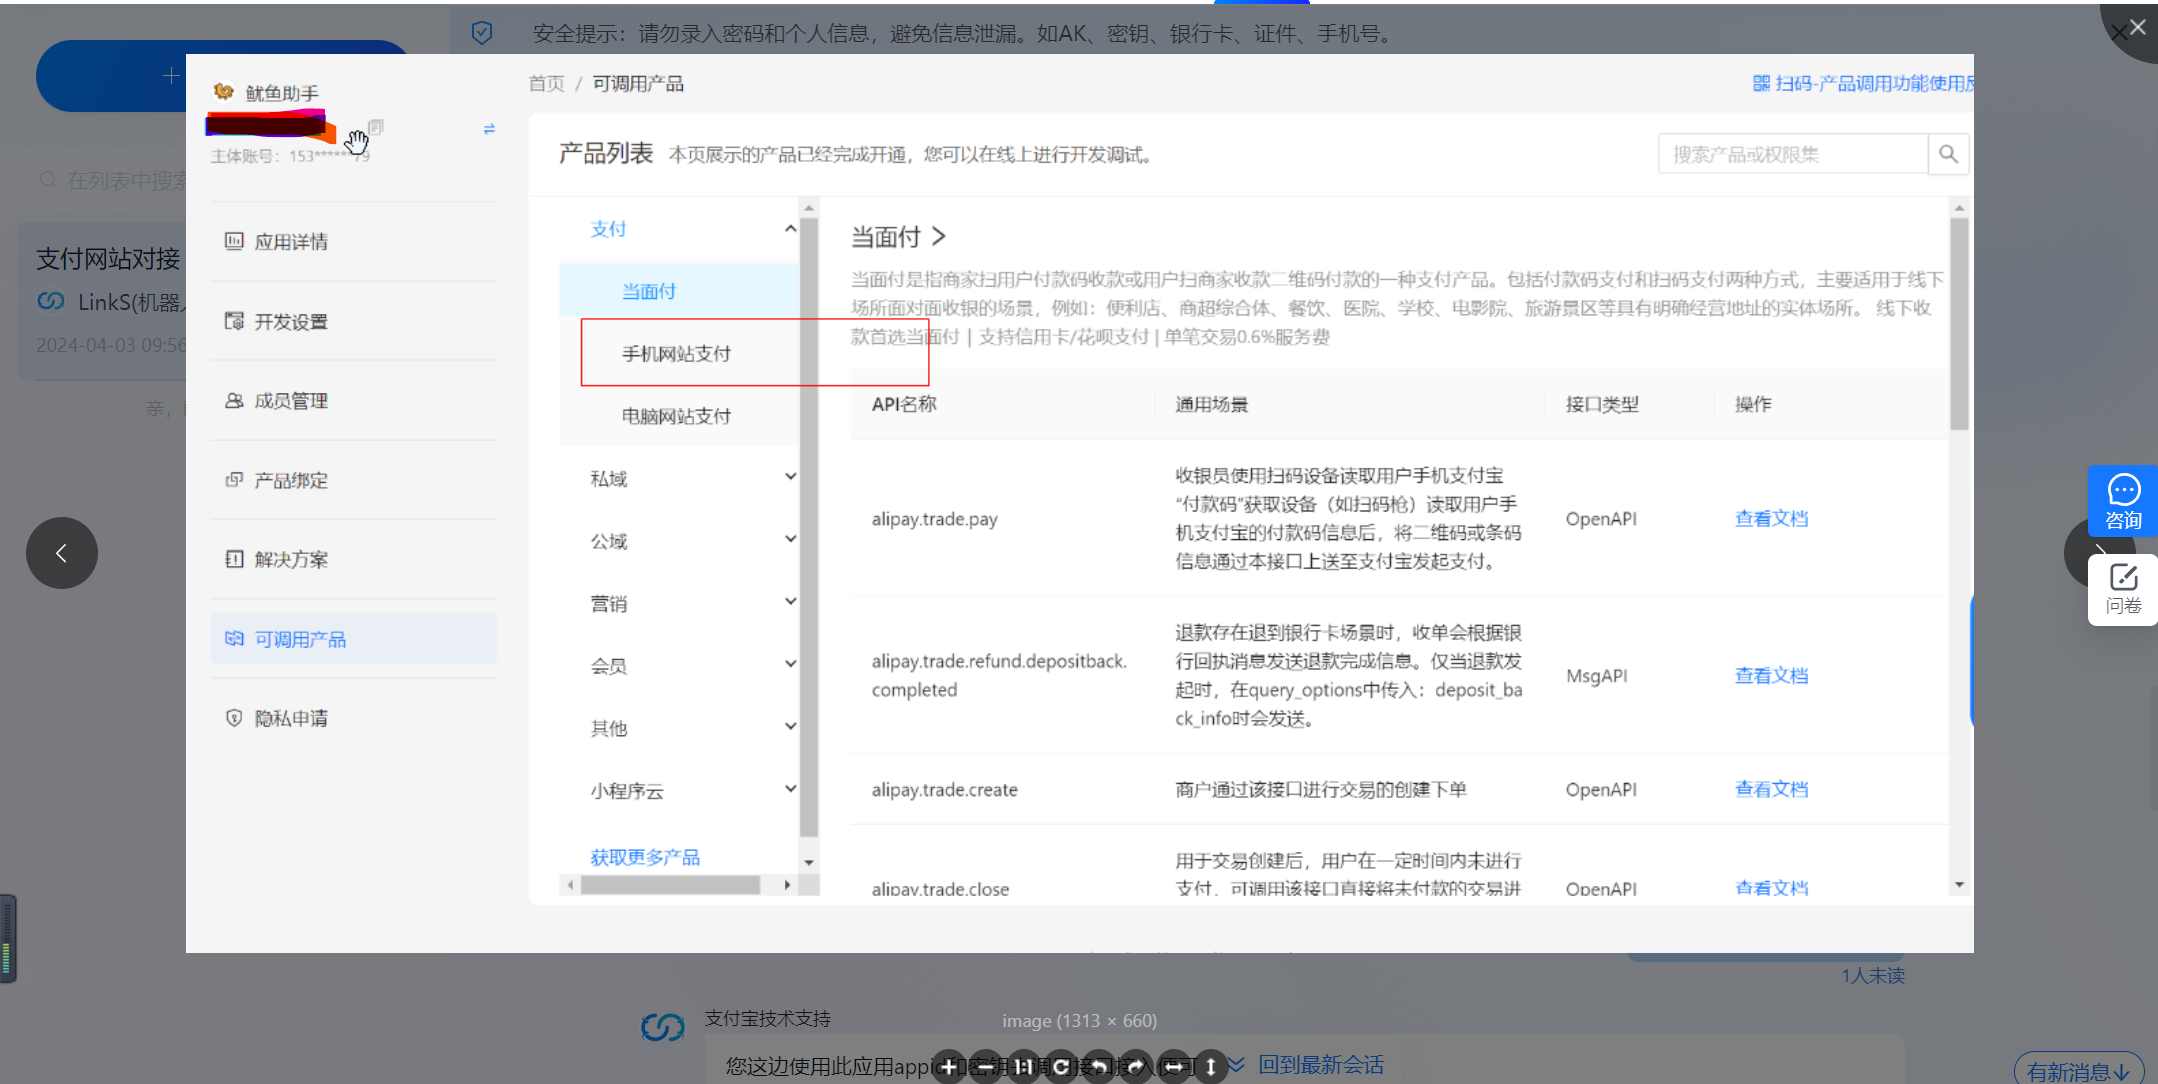Open 查看文档 for alipay.trade.close
The width and height of the screenshot is (2158, 1084).
pos(1771,887)
